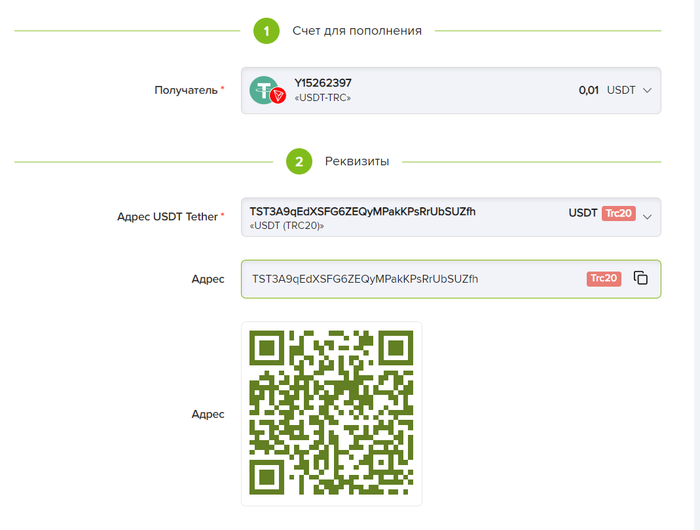Click the green step 1 circle badge
This screenshot has width=700, height=530.
tap(266, 31)
